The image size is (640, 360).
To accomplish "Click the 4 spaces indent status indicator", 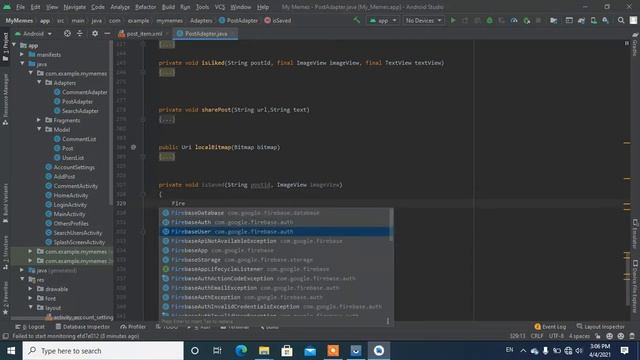I will 579,336.
